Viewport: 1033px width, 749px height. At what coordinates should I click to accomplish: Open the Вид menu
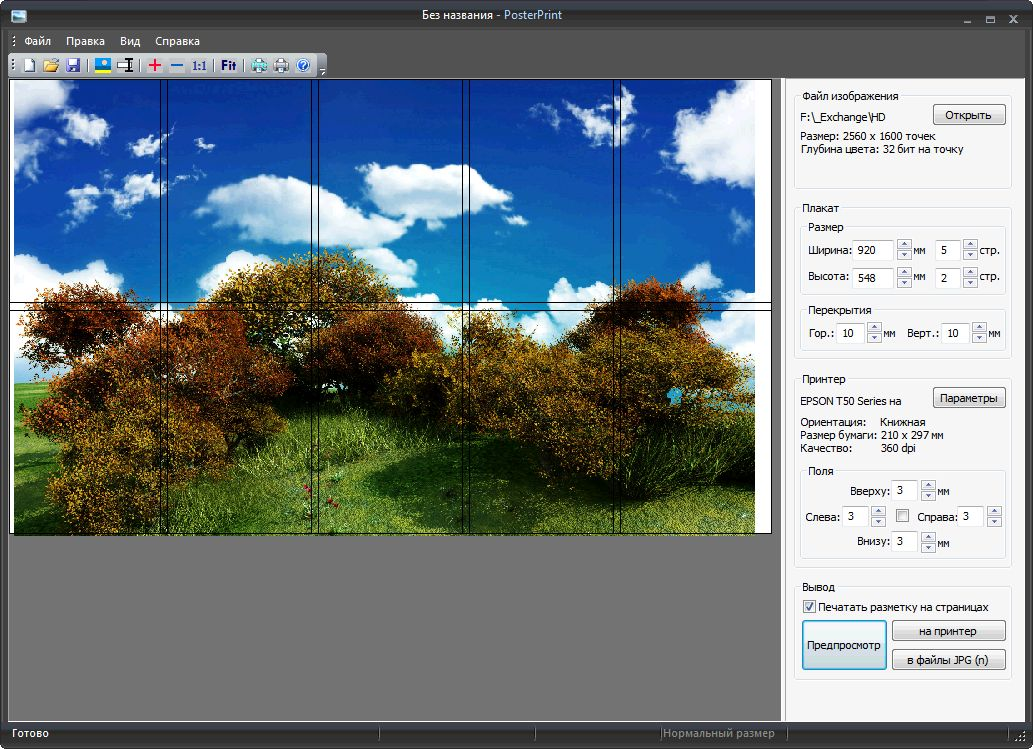click(130, 41)
